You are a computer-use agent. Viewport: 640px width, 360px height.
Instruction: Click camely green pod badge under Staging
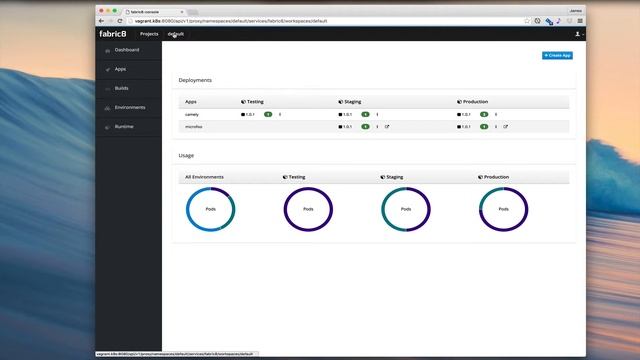[x=365, y=115]
